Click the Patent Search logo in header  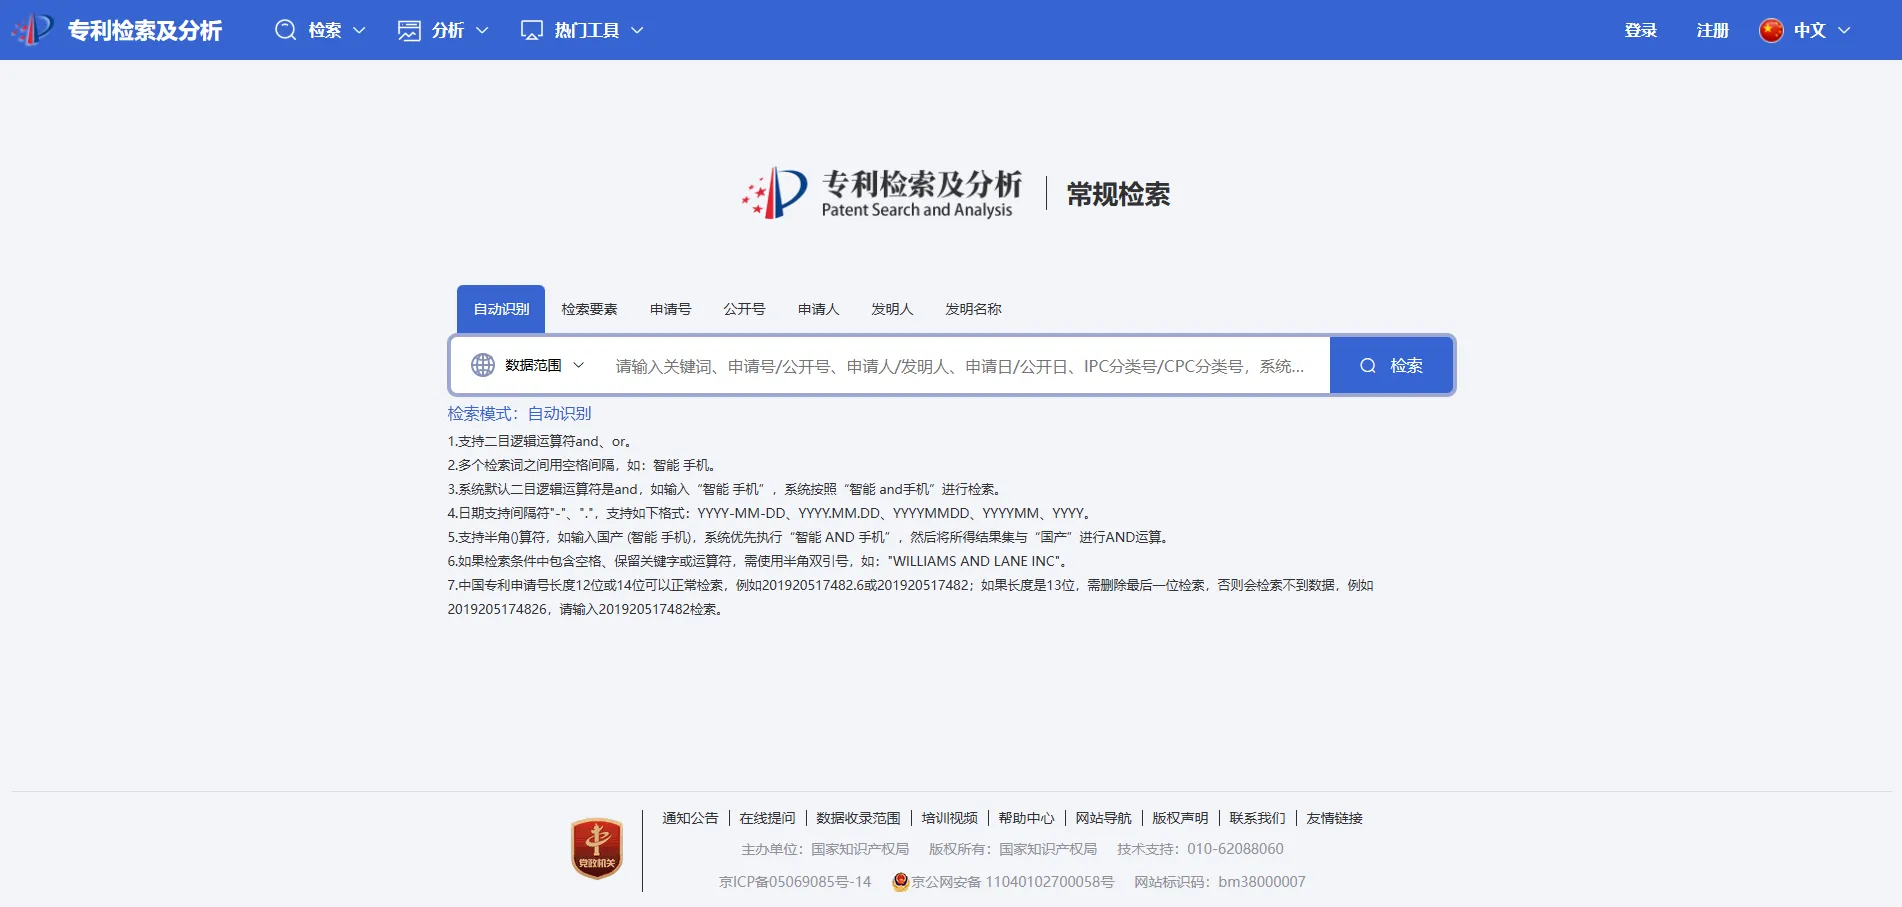[x=33, y=30]
